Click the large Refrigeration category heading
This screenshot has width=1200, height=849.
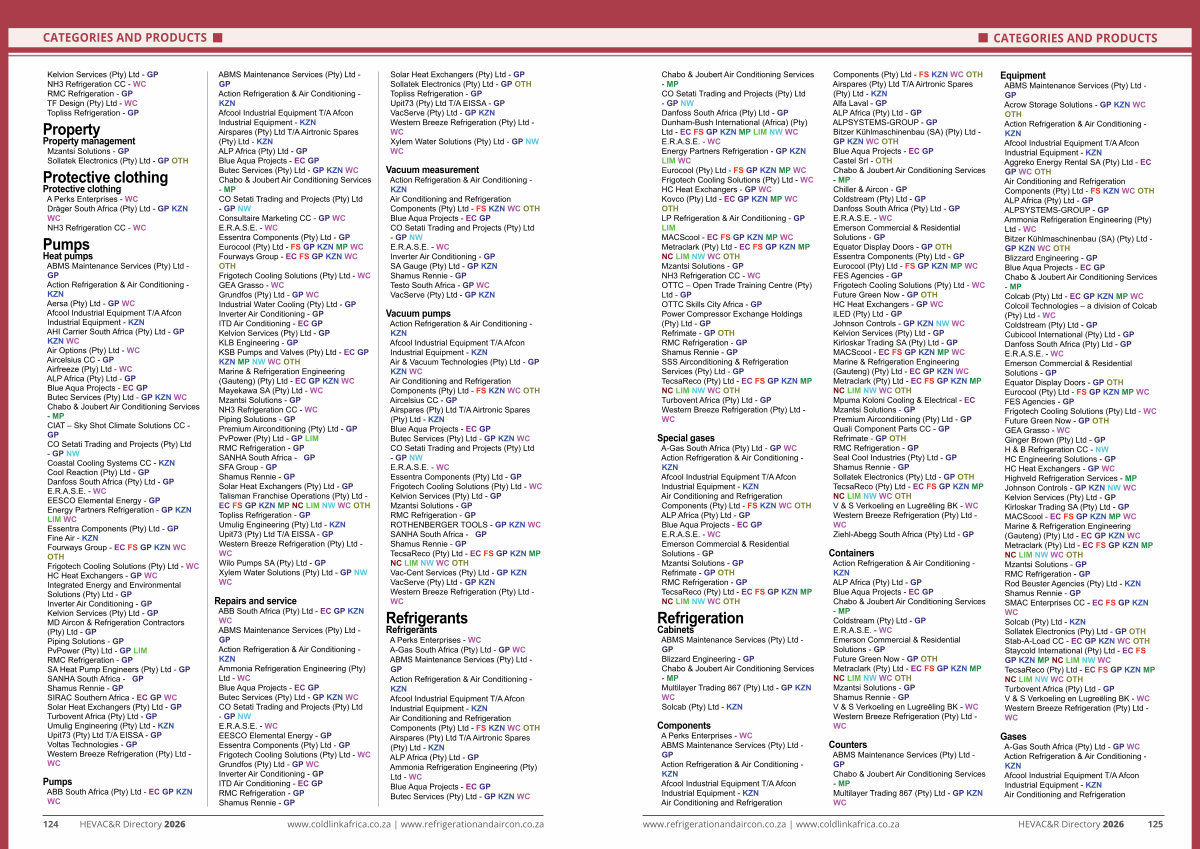pos(700,617)
